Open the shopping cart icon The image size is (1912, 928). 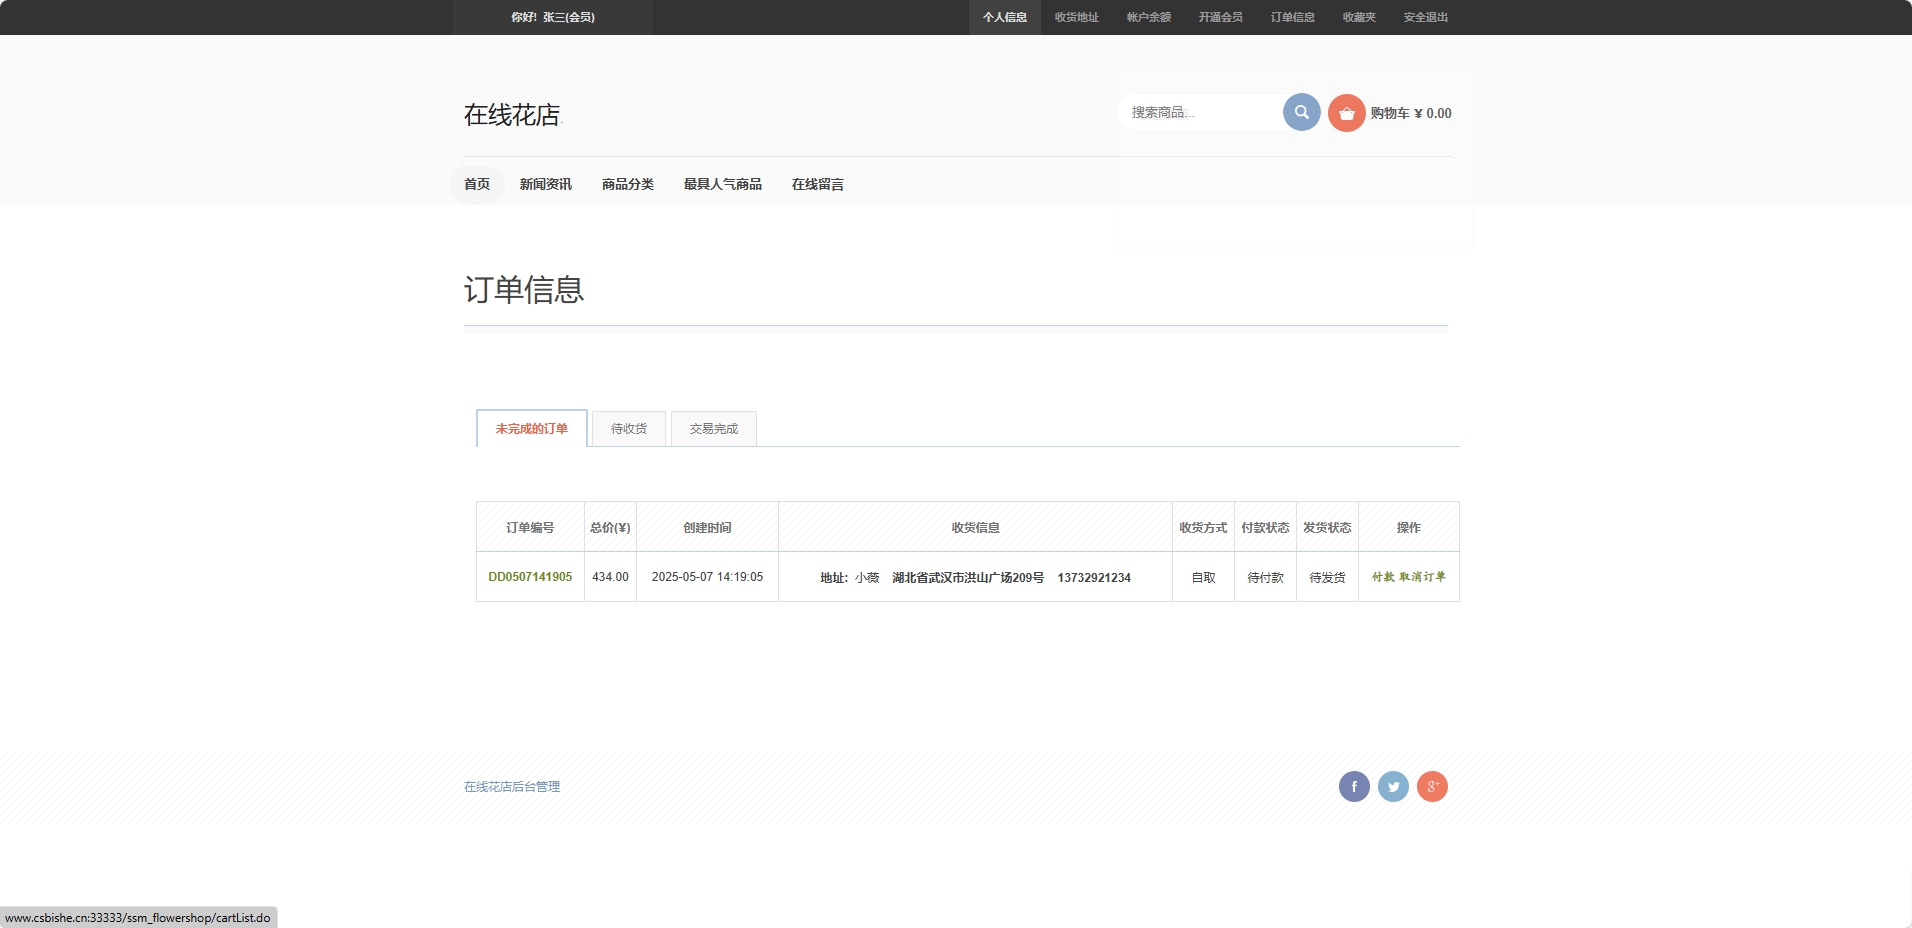1346,113
